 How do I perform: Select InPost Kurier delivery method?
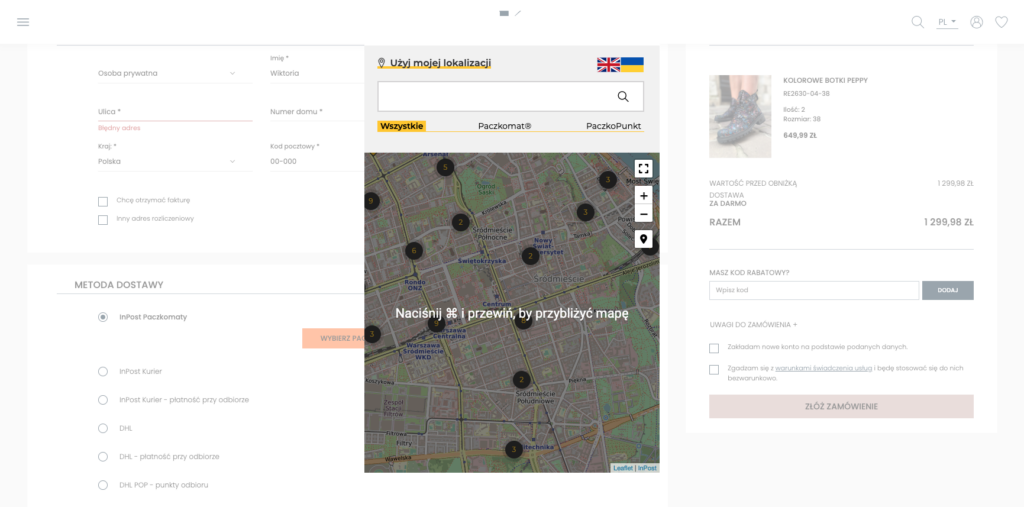point(103,371)
